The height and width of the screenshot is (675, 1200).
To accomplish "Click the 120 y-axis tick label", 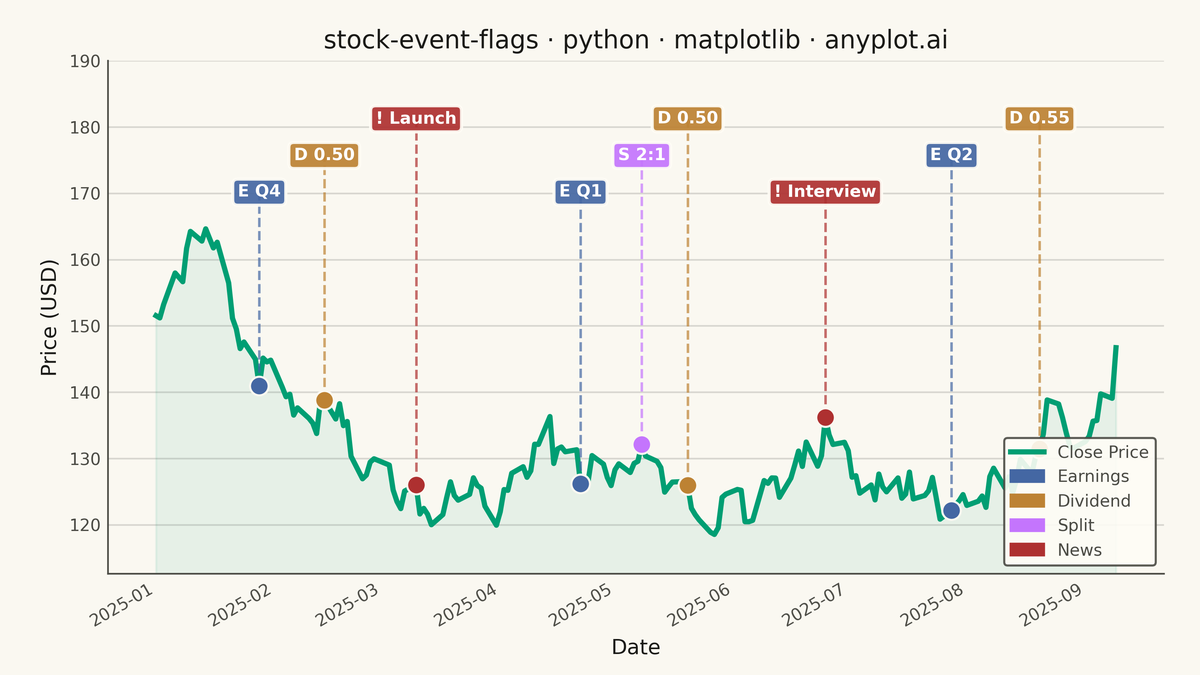I will (x=87, y=525).
